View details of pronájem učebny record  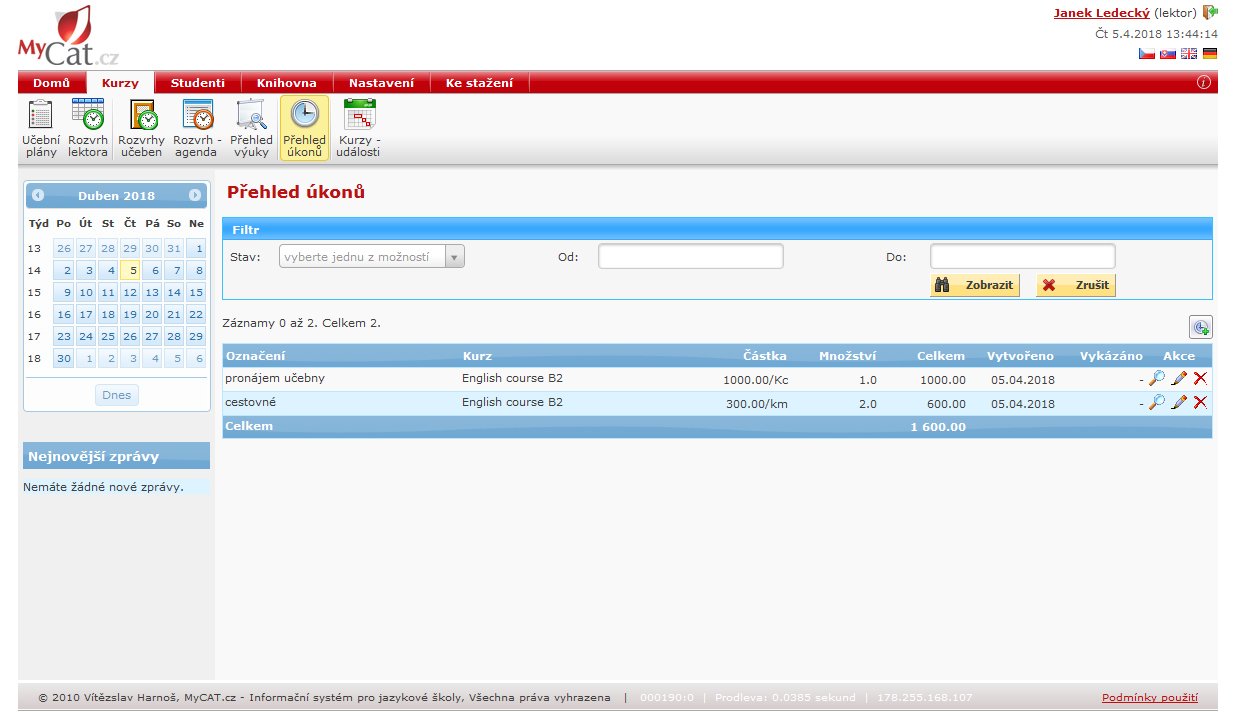click(x=1157, y=378)
